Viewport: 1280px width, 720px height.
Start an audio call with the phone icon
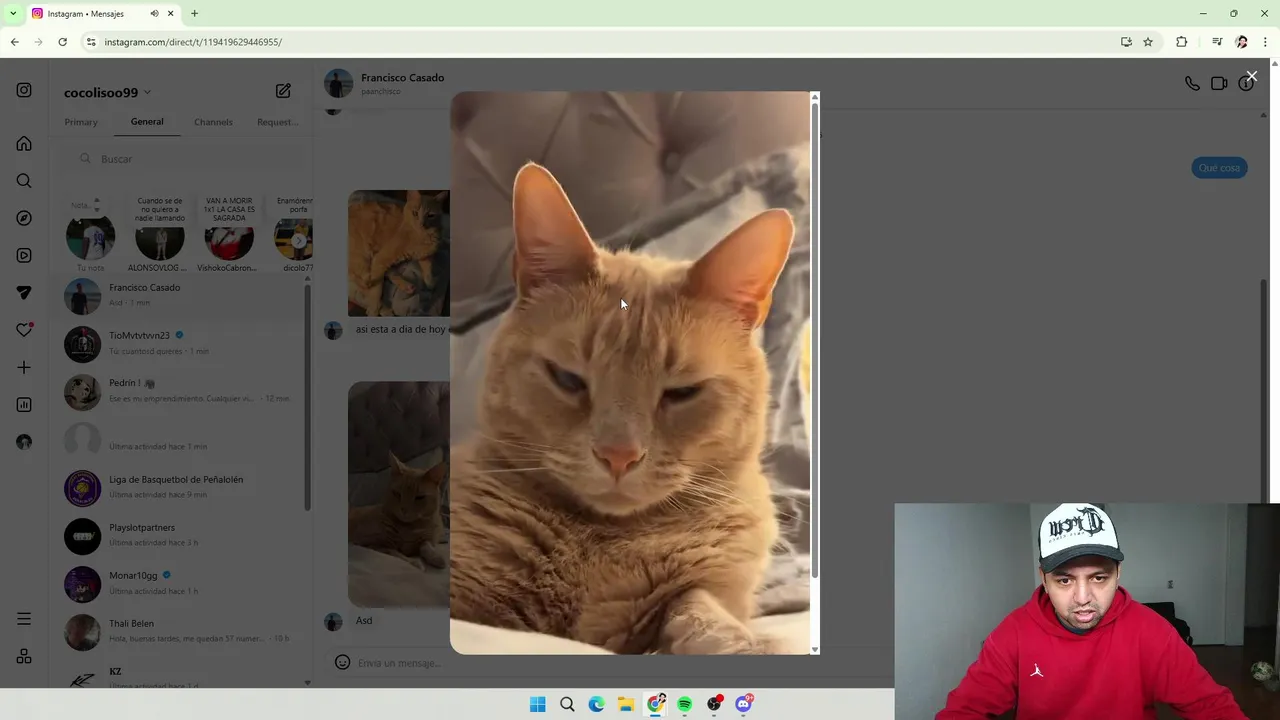[x=1192, y=84]
